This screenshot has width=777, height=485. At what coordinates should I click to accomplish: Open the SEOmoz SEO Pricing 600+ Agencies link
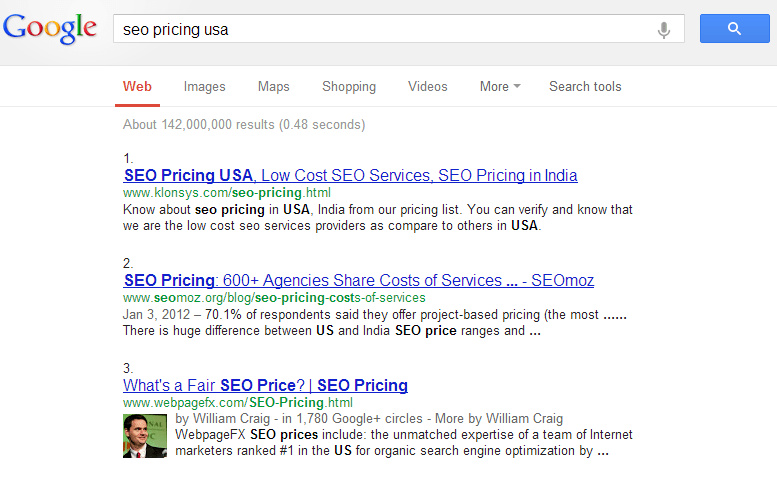click(x=359, y=280)
